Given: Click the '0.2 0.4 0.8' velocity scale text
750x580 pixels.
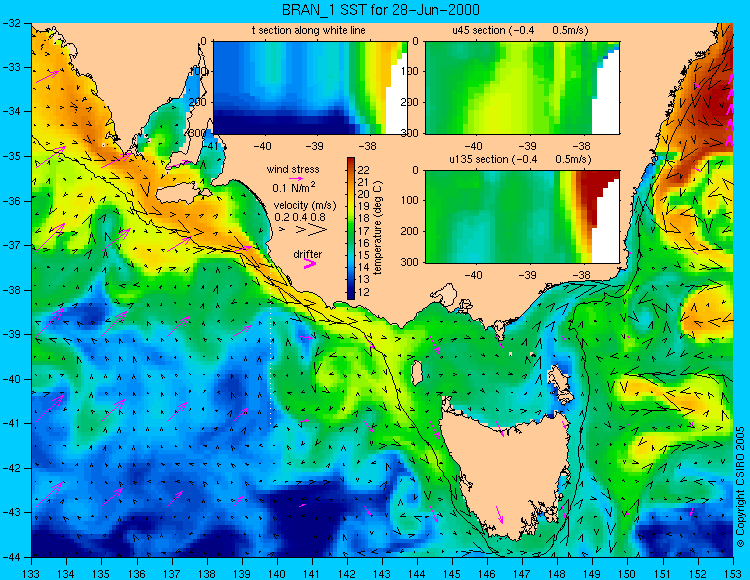Looking at the screenshot, I should [300, 217].
